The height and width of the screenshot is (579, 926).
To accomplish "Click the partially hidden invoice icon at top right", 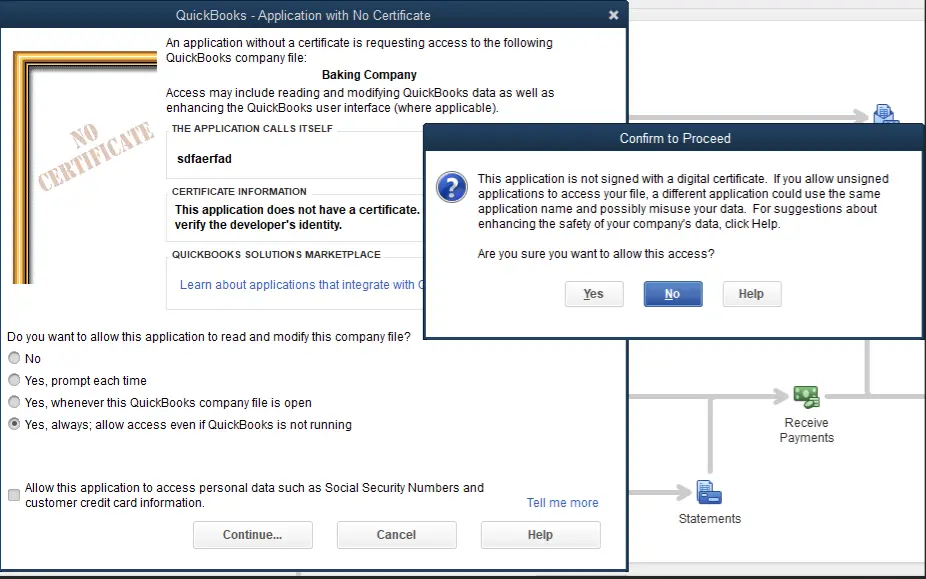I will pos(886,113).
